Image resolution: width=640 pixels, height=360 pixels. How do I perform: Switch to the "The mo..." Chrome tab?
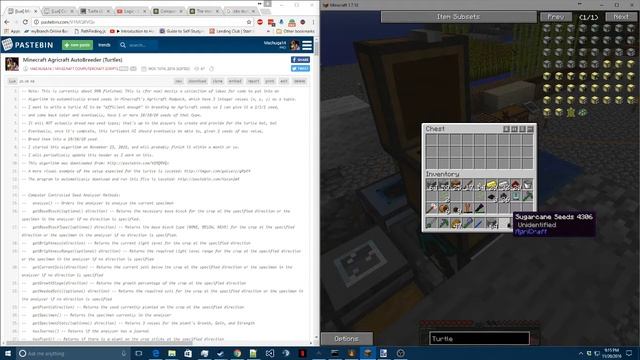pos(204,11)
